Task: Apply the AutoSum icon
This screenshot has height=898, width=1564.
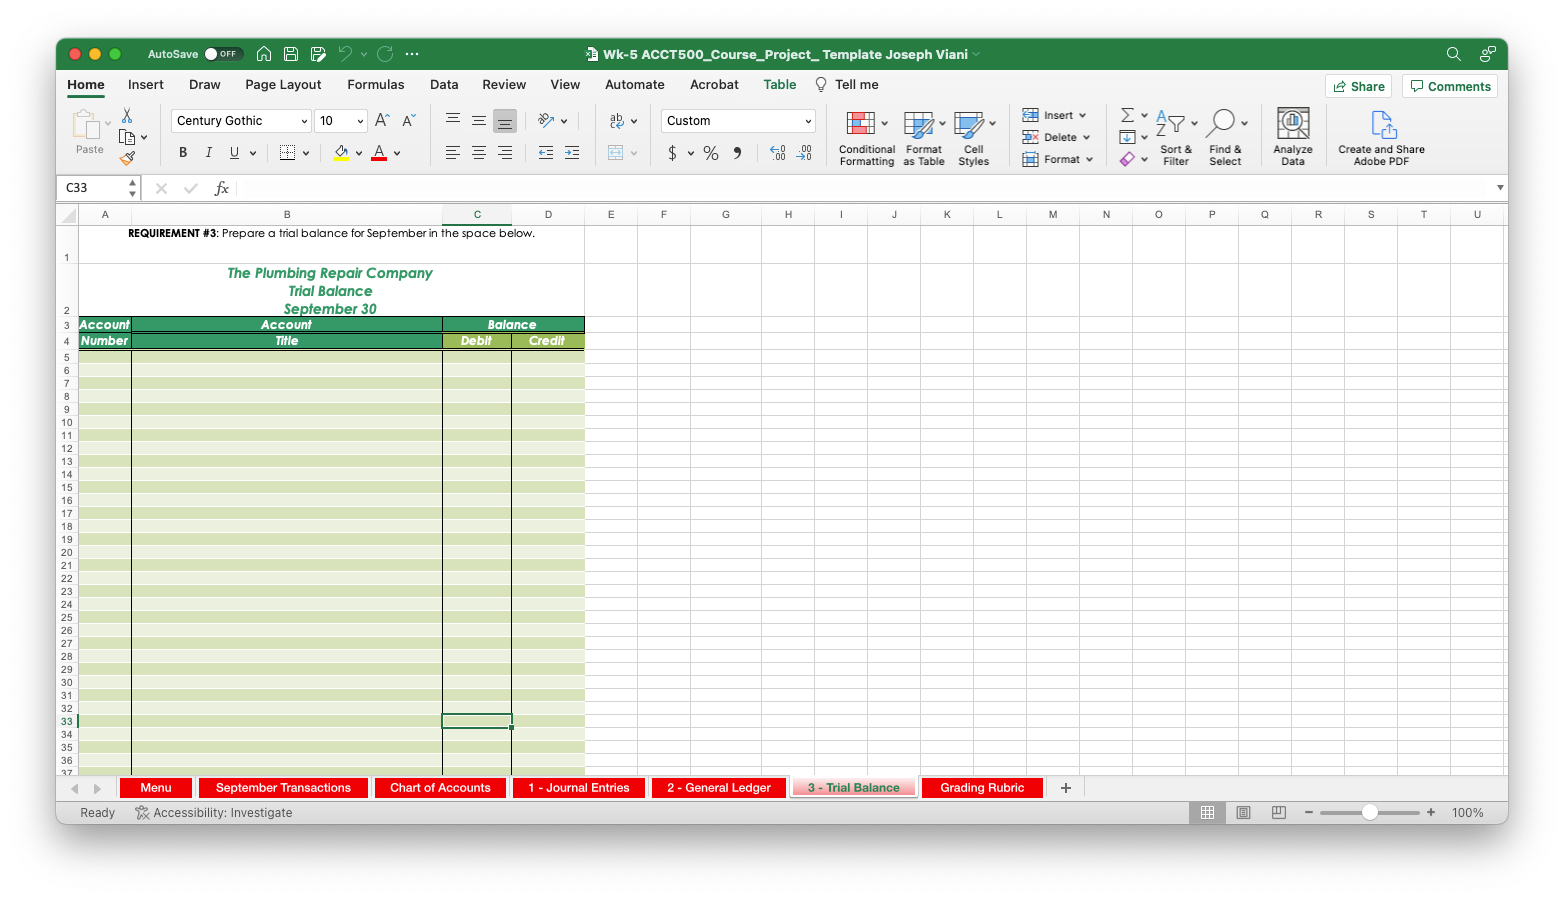Action: [1126, 114]
